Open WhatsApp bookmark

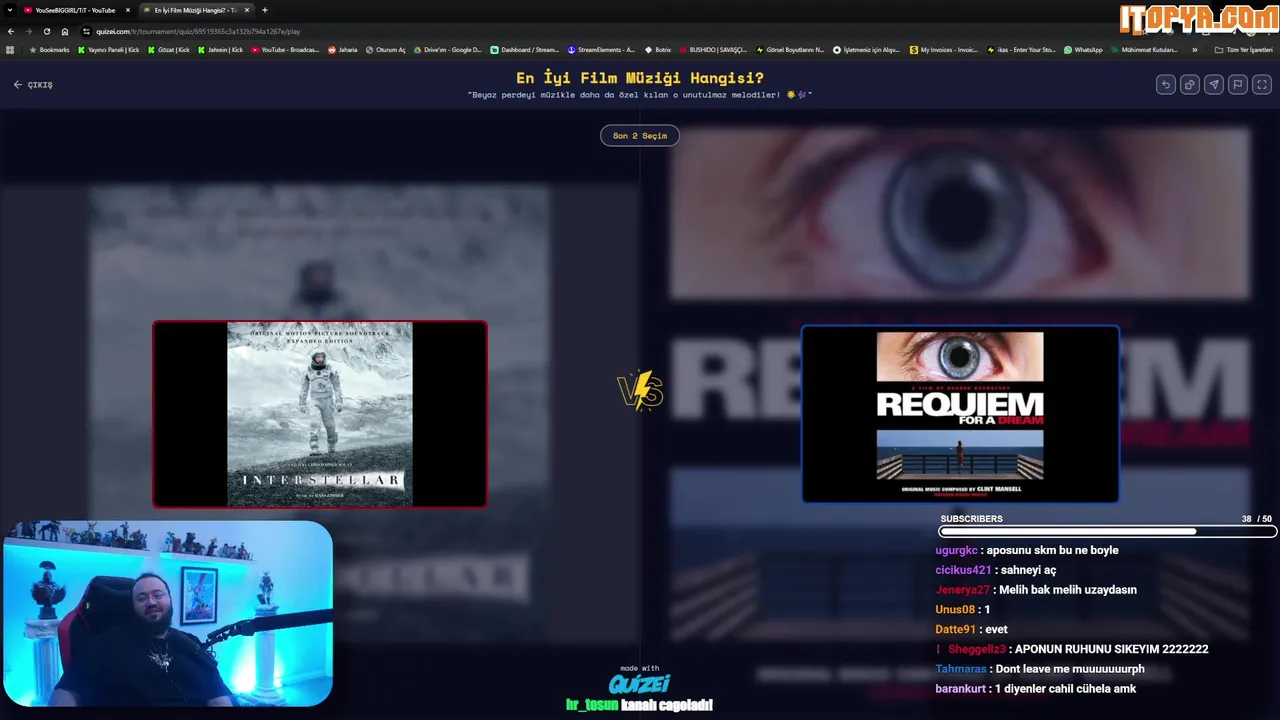[x=1083, y=49]
